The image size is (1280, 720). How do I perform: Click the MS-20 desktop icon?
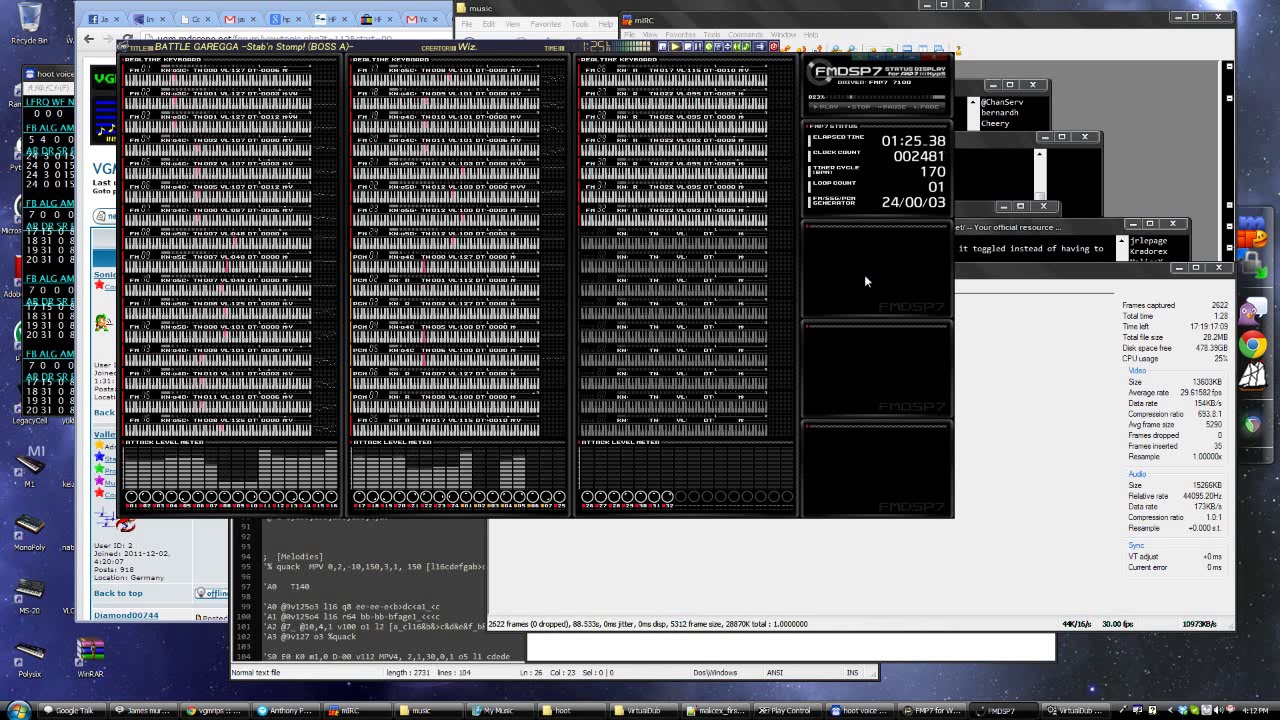tap(30, 594)
